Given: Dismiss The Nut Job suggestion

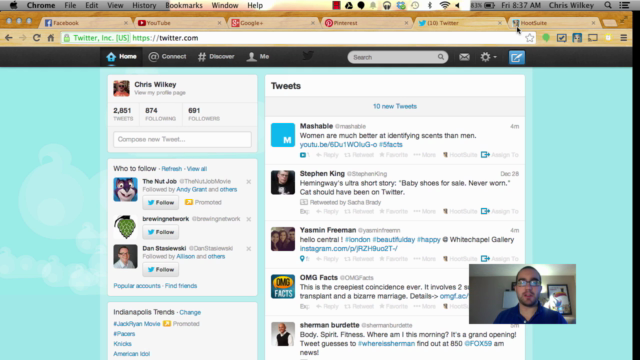Looking at the screenshot, I should 249,182.
